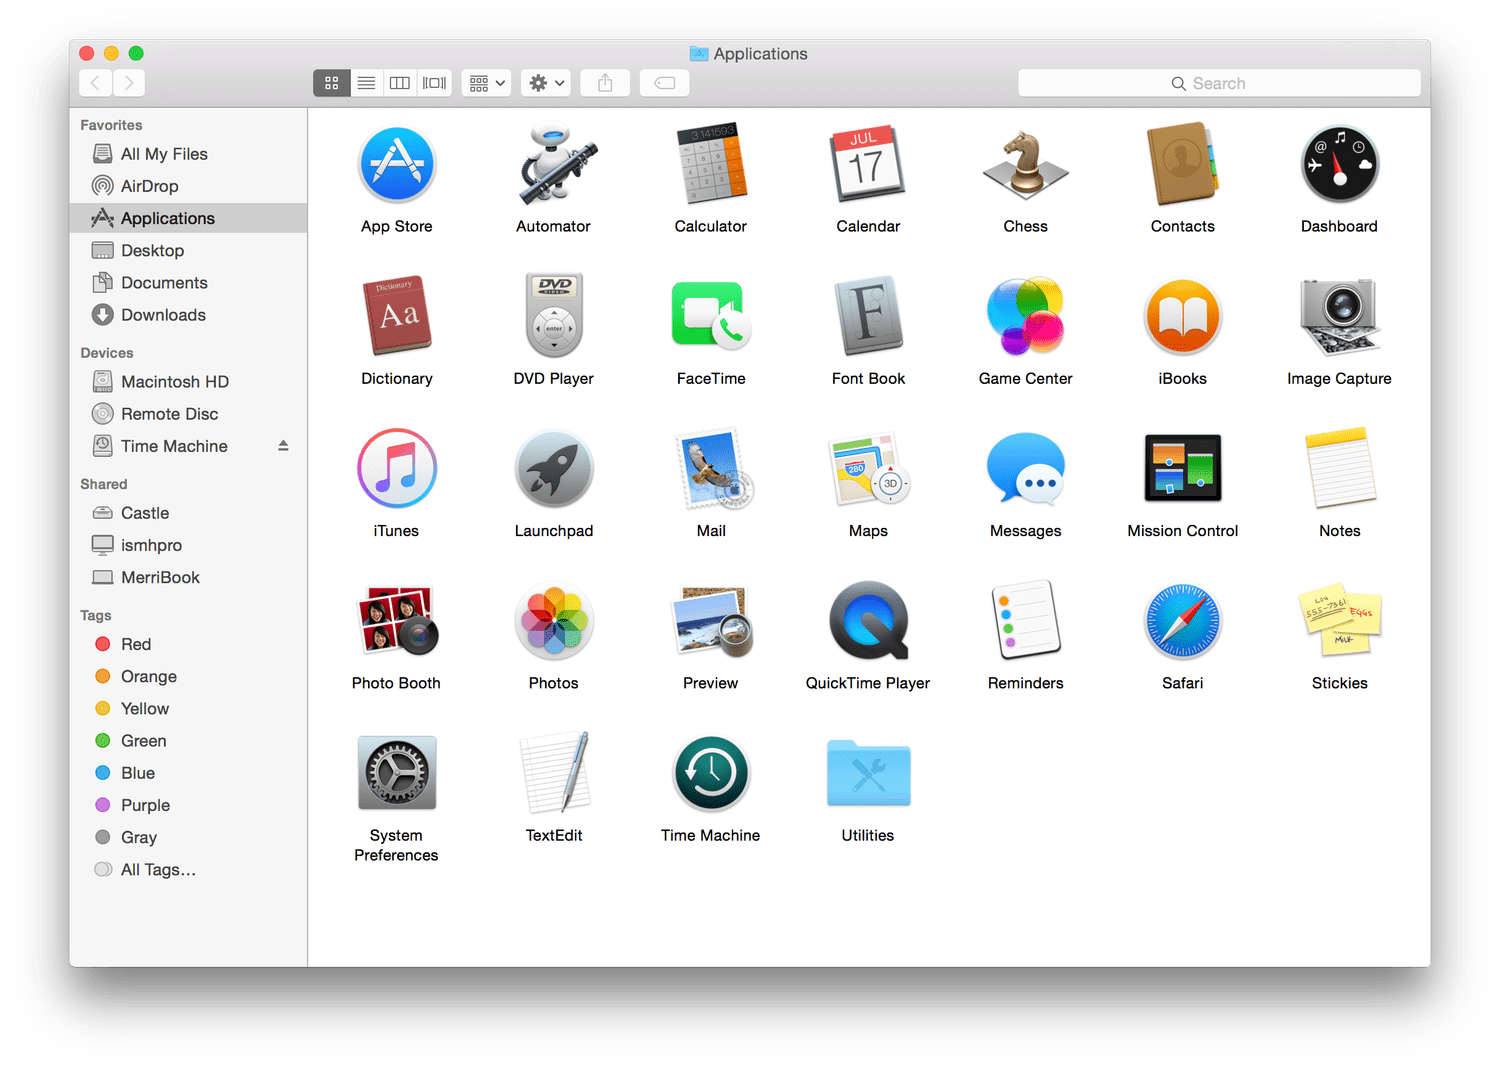This screenshot has width=1500, height=1066.
Task: Select Documents in the sidebar
Action: pos(188,283)
